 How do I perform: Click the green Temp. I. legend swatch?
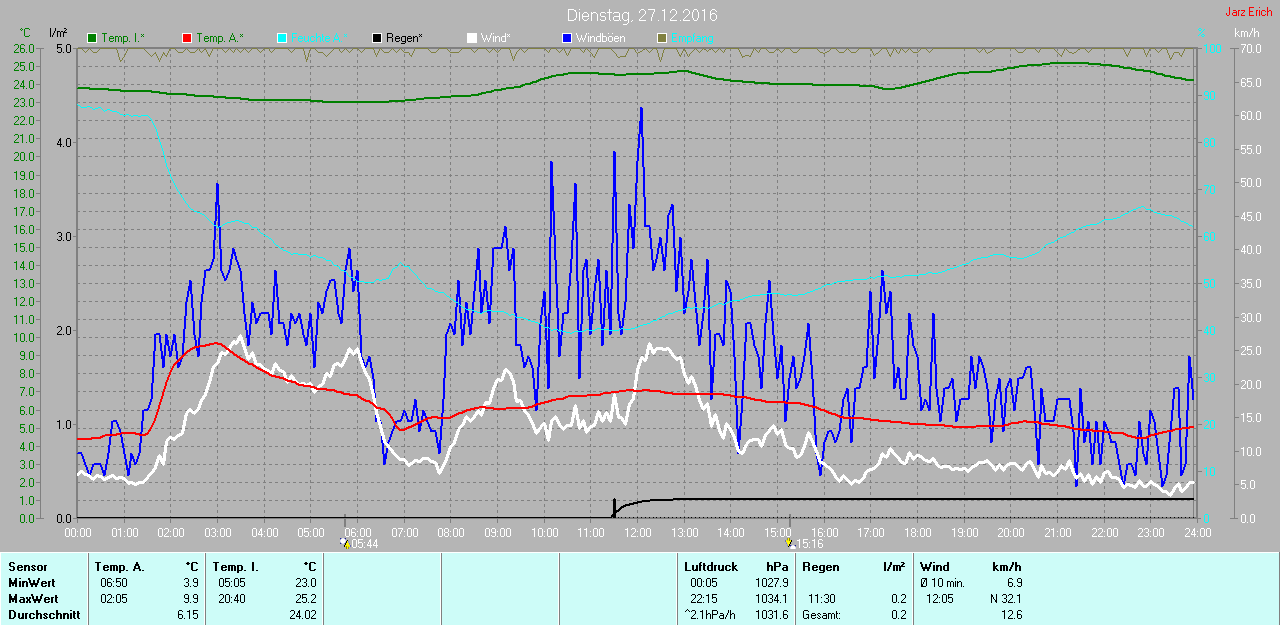(x=93, y=38)
